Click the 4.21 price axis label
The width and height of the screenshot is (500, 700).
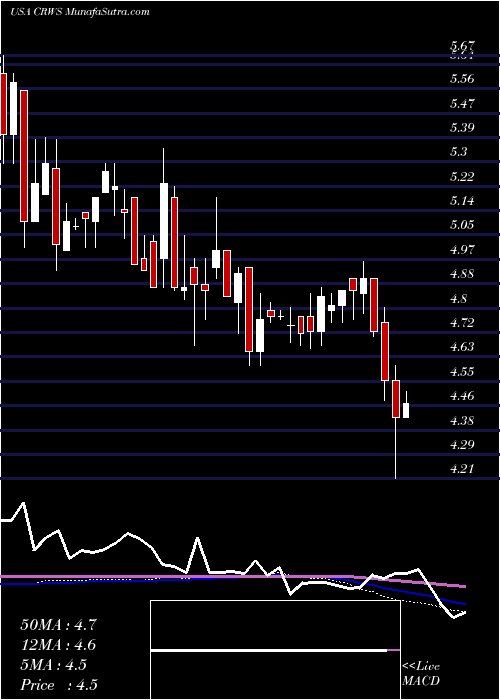tap(463, 468)
